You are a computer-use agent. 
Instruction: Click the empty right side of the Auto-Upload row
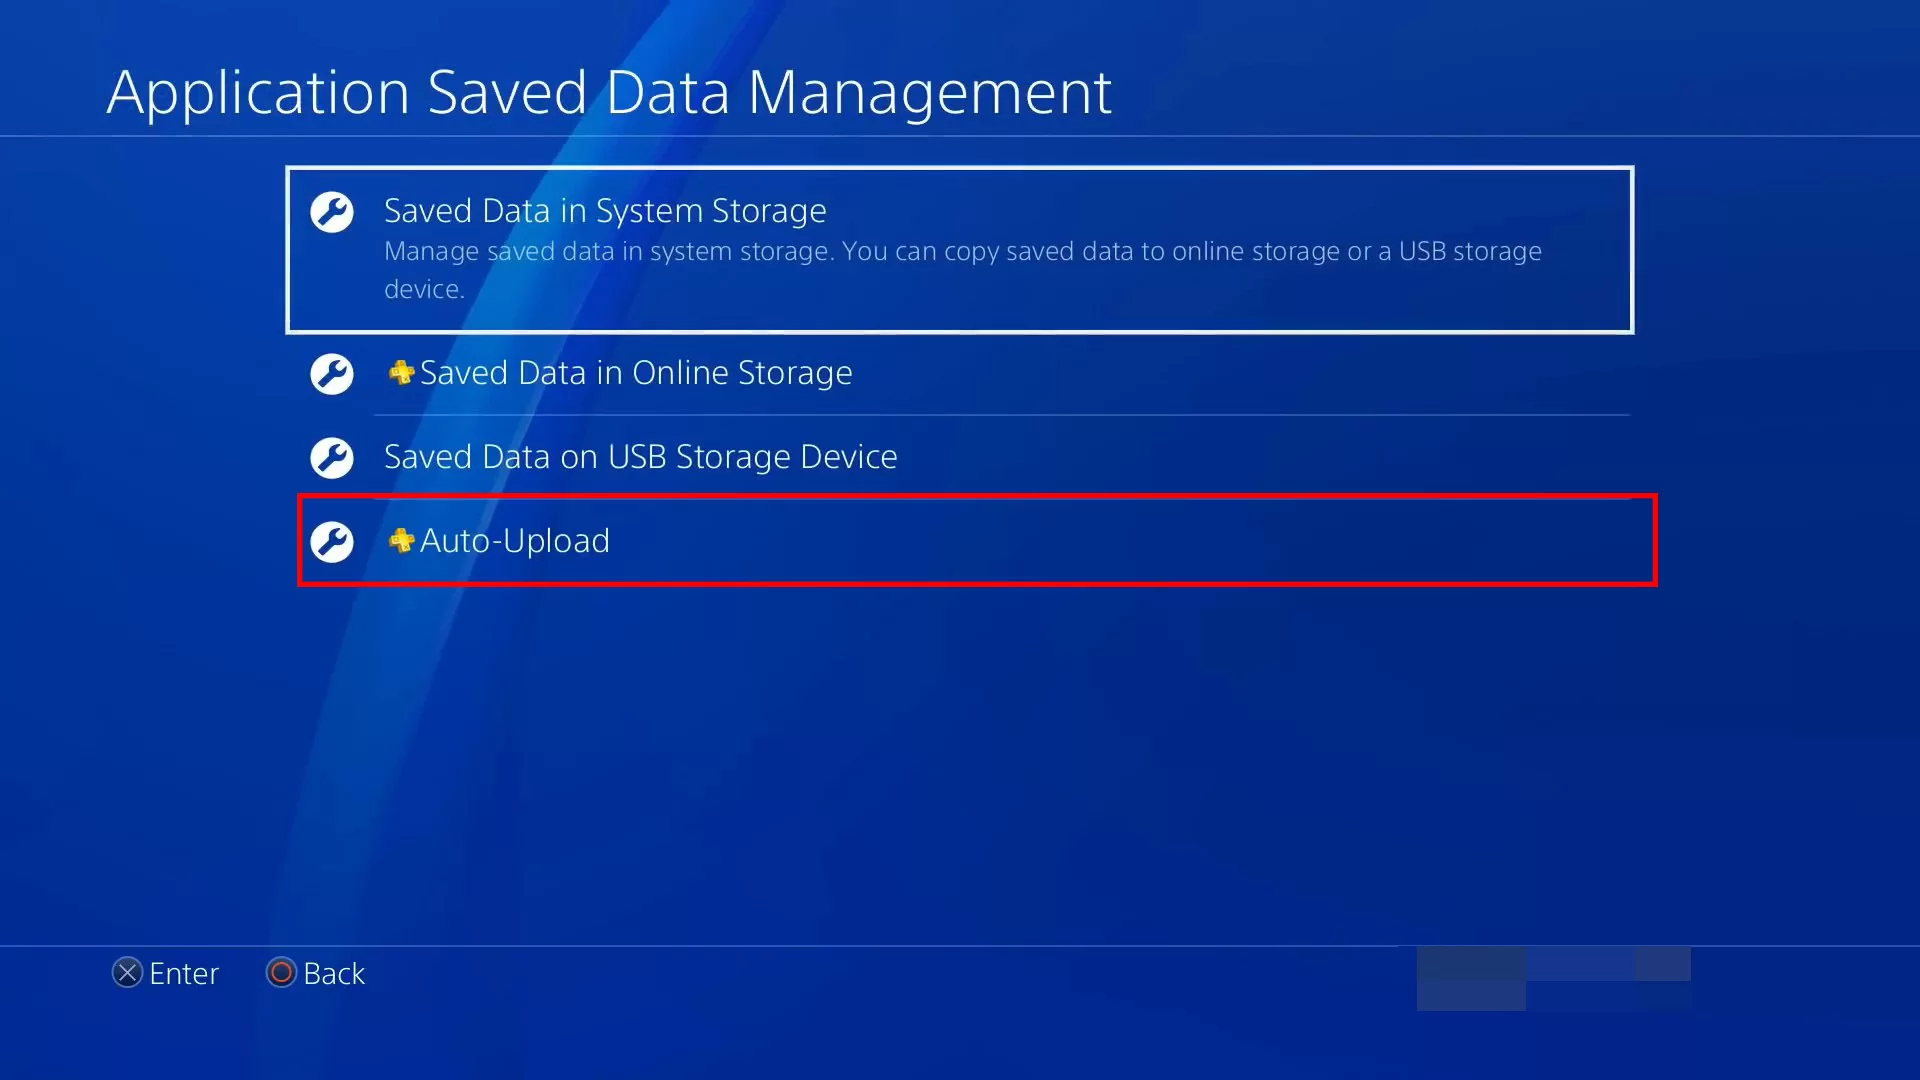point(1300,541)
